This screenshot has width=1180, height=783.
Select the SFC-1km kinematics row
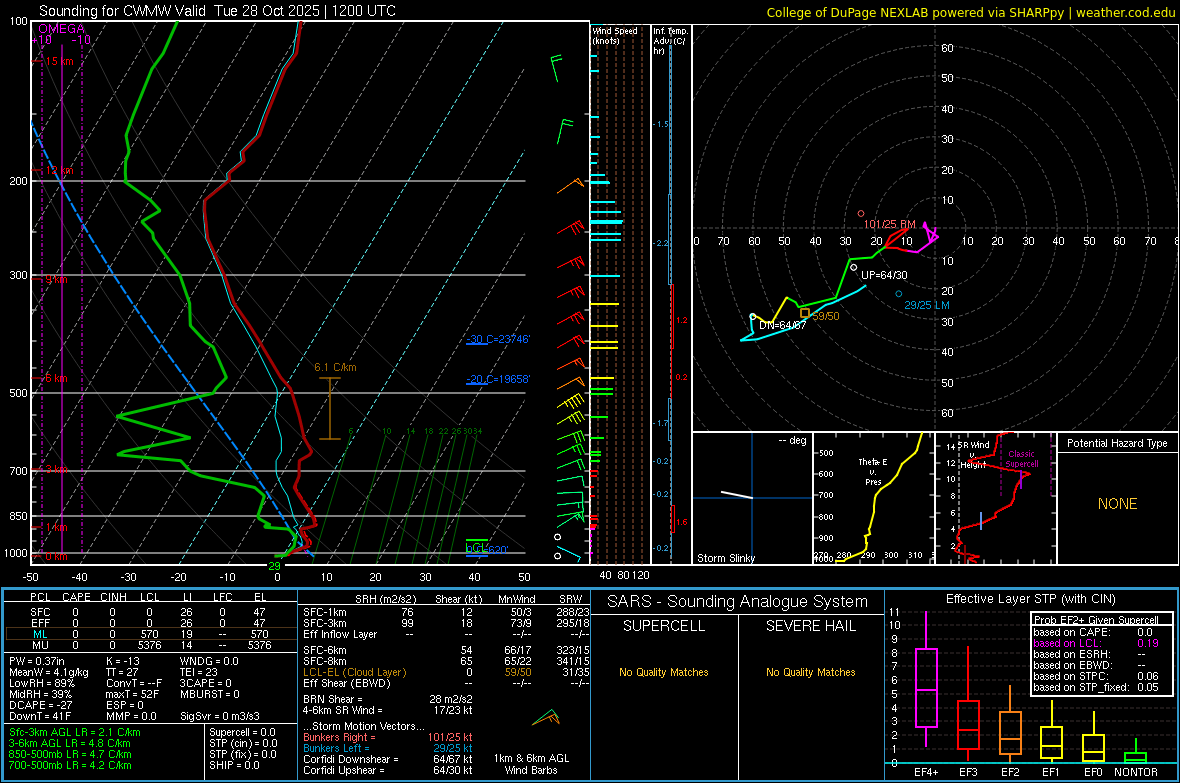click(x=446, y=612)
